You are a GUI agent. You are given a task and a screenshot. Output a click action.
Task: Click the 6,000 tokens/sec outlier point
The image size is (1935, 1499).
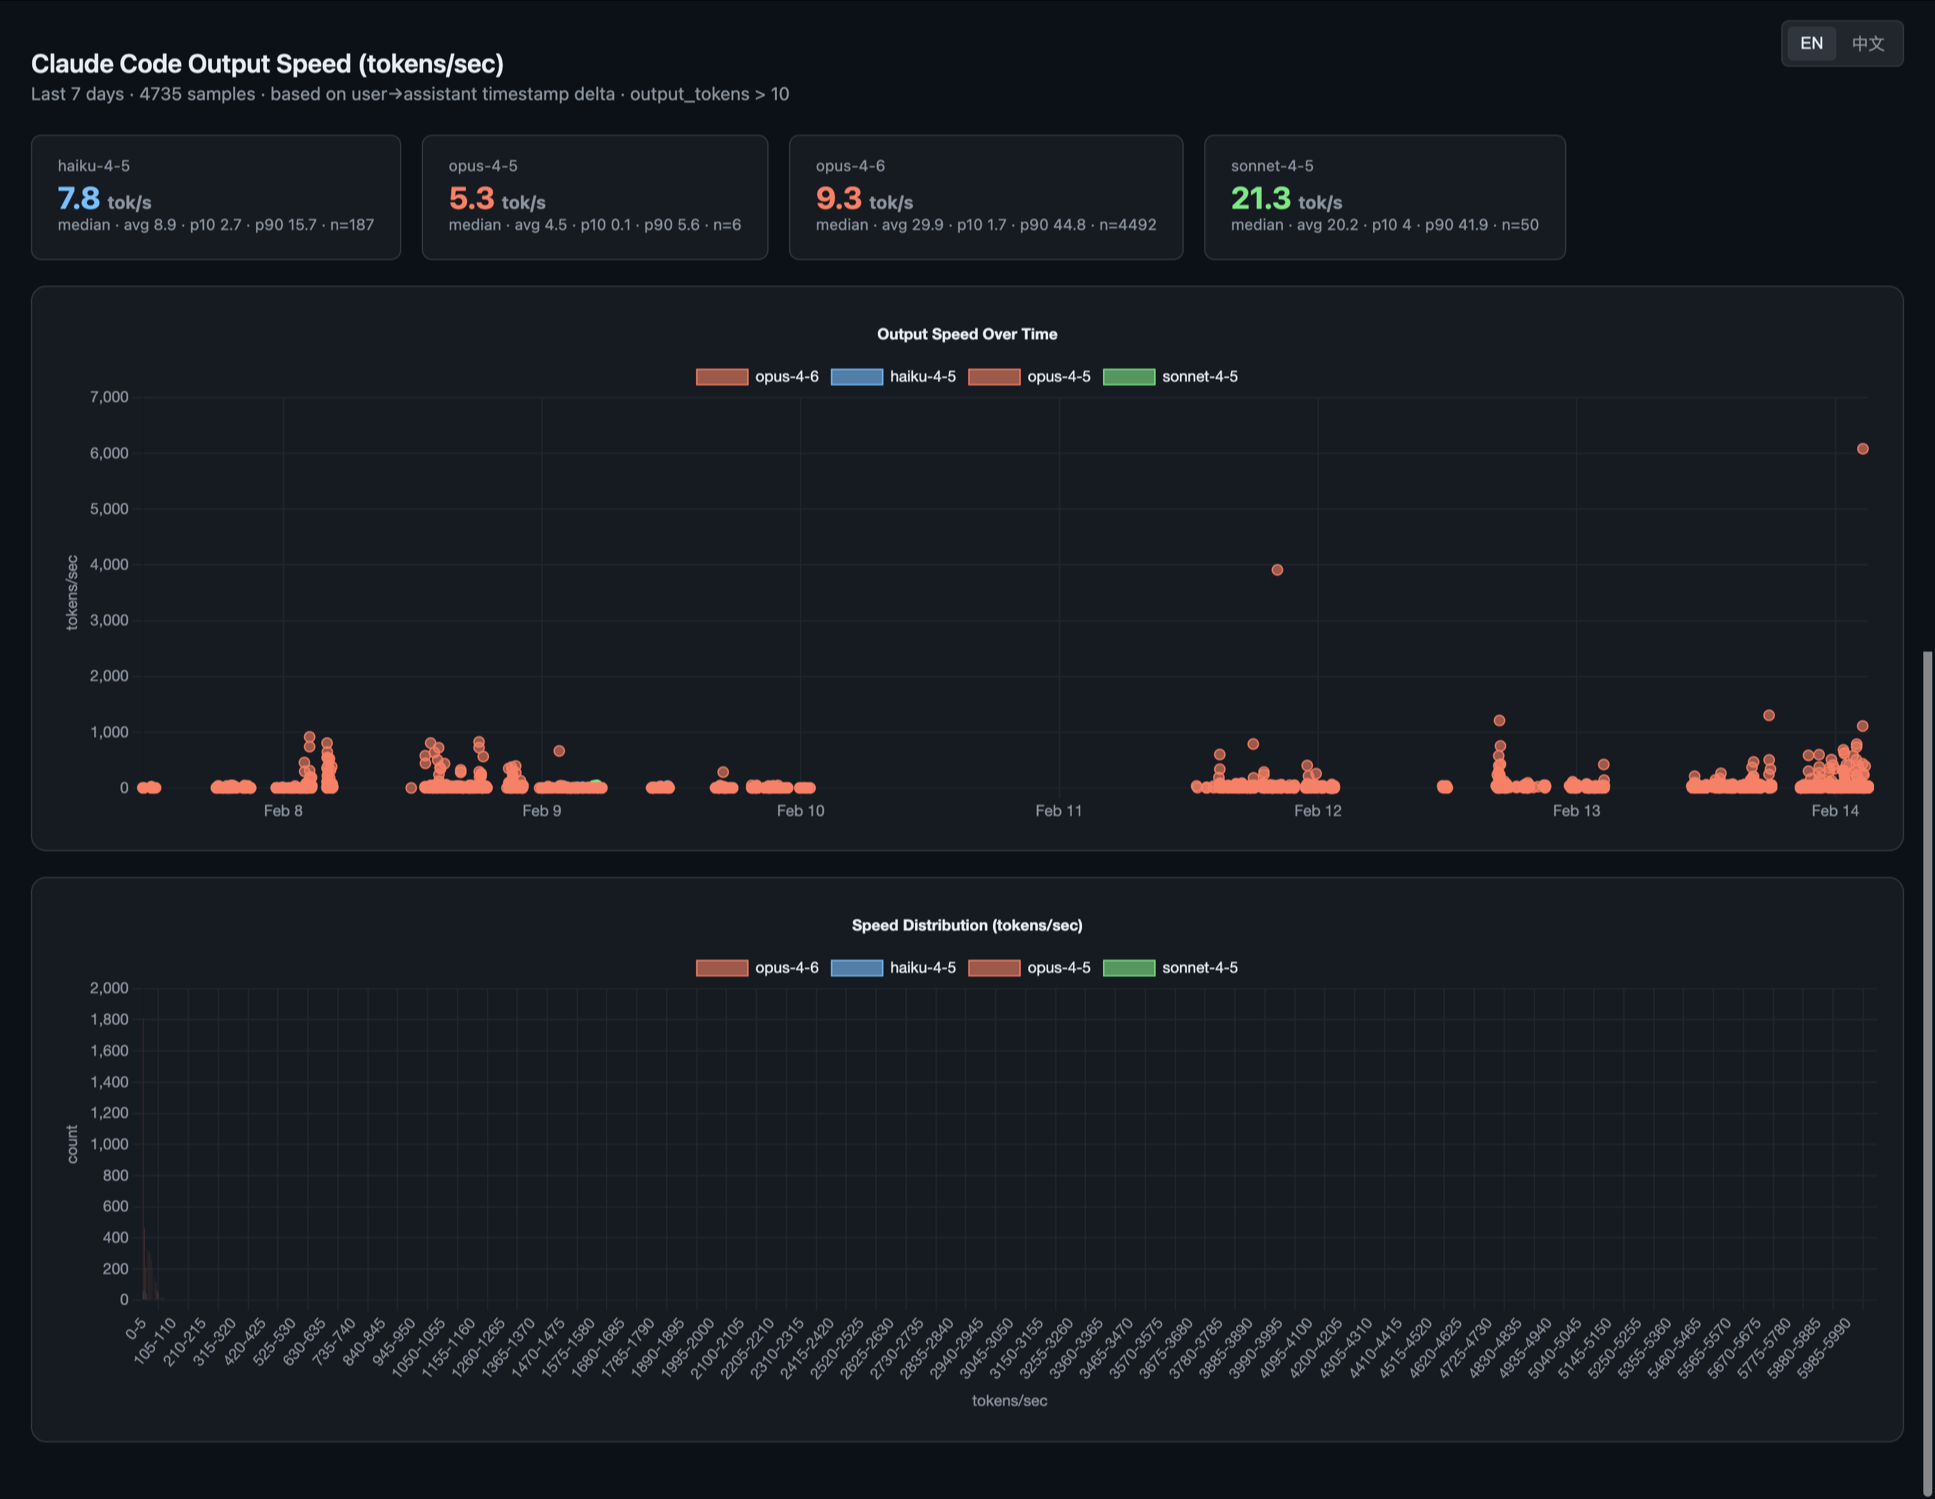(x=1862, y=449)
